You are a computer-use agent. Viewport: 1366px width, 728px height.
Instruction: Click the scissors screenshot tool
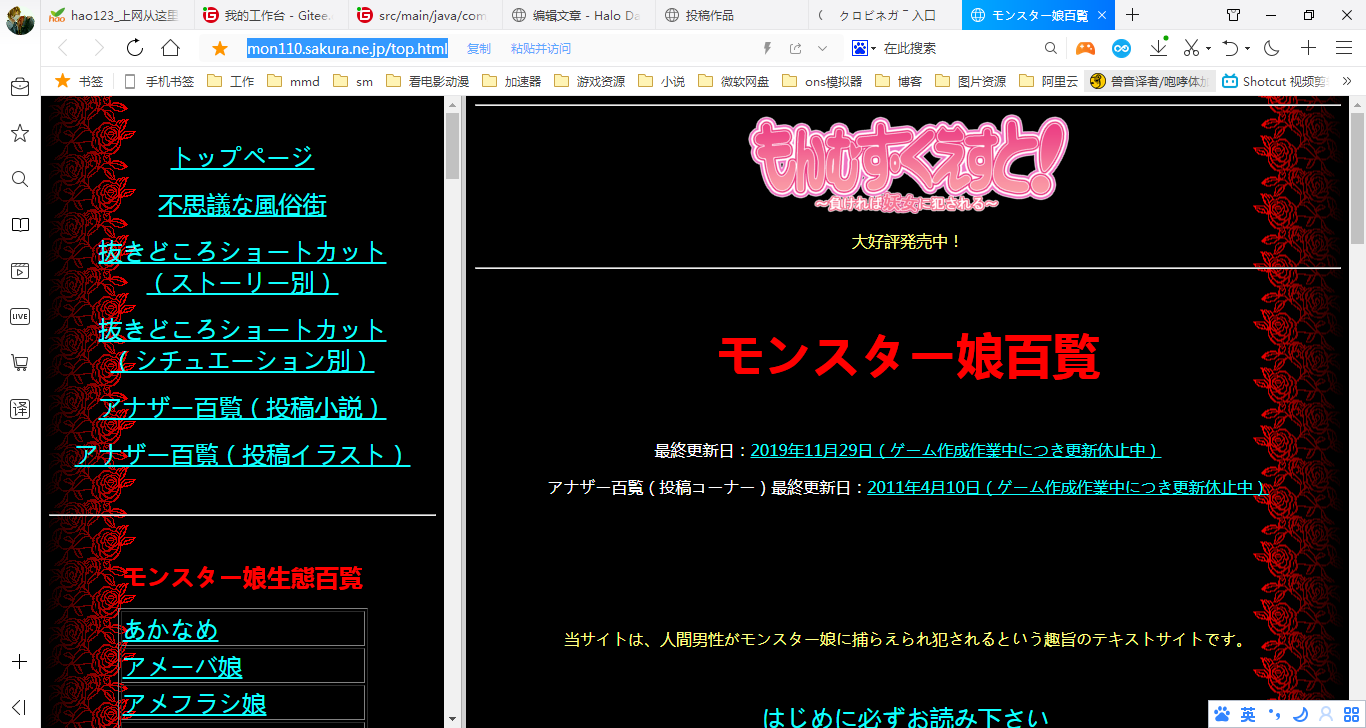[1191, 48]
